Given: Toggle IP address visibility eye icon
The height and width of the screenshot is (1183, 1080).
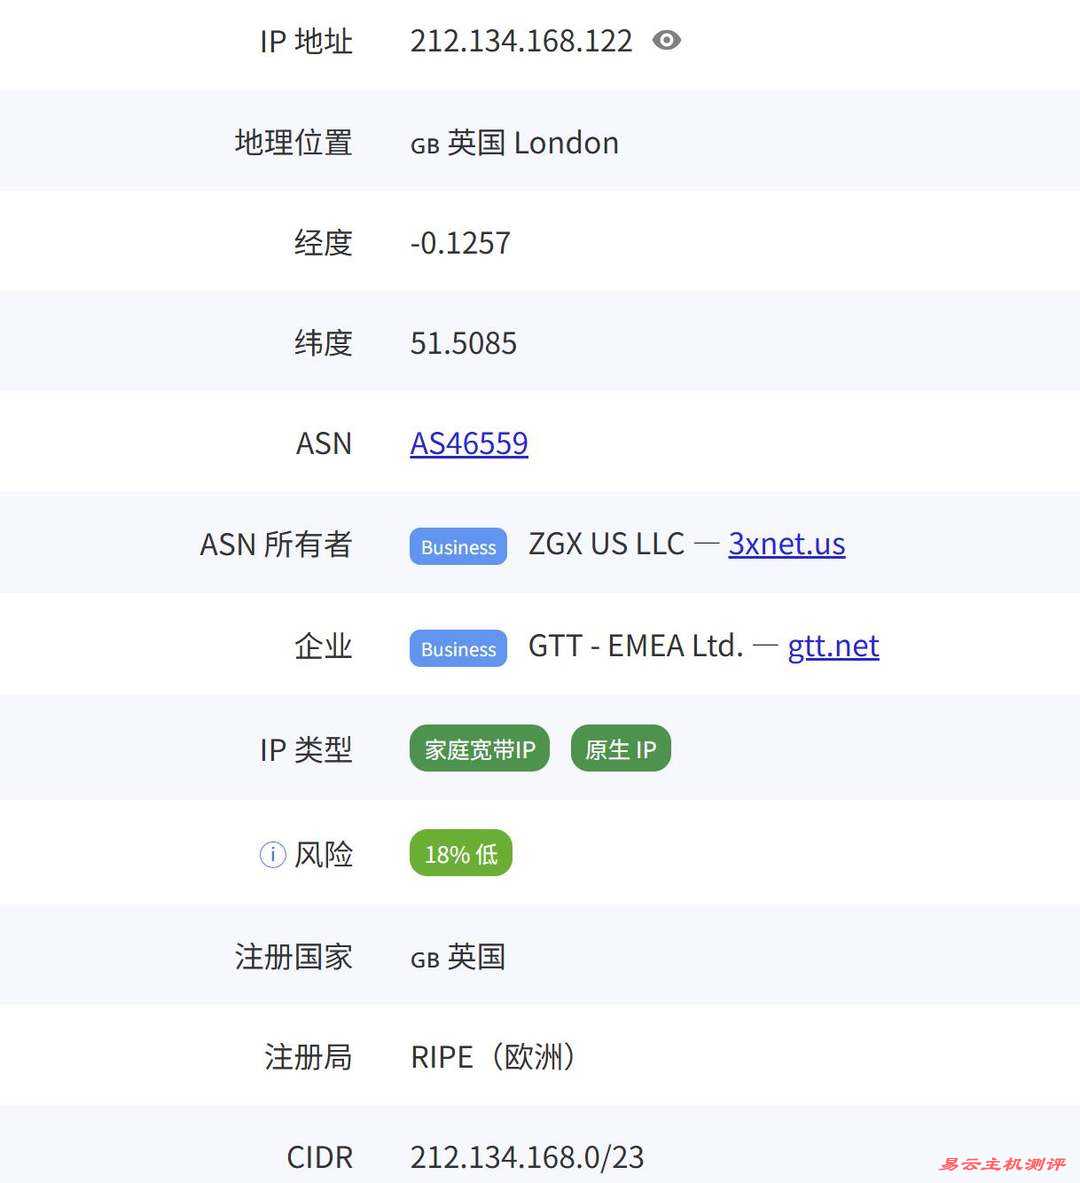Looking at the screenshot, I should pyautogui.click(x=666, y=40).
